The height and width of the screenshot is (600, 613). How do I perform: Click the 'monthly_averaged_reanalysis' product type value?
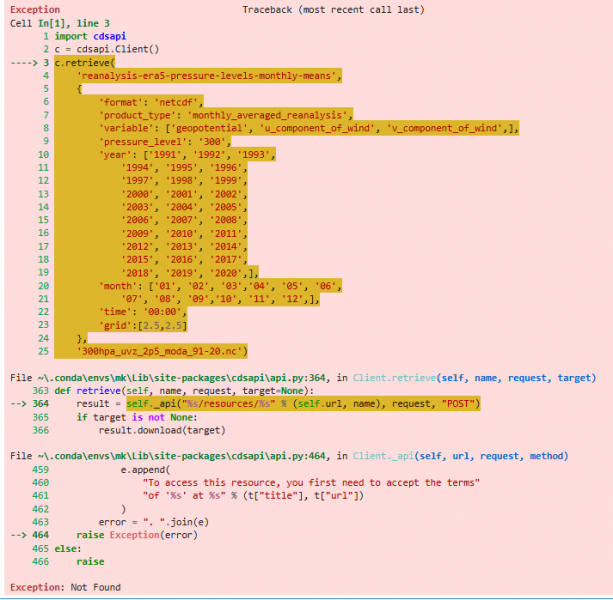click(291, 114)
